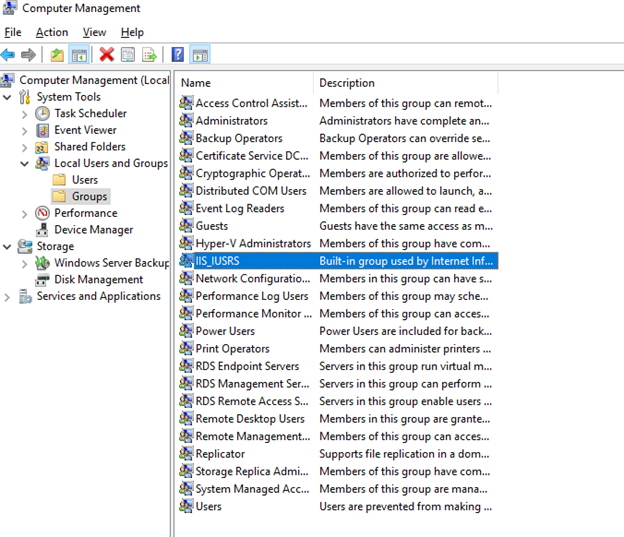Click the Administrators group icon
This screenshot has height=537, width=624.
[x=186, y=120]
